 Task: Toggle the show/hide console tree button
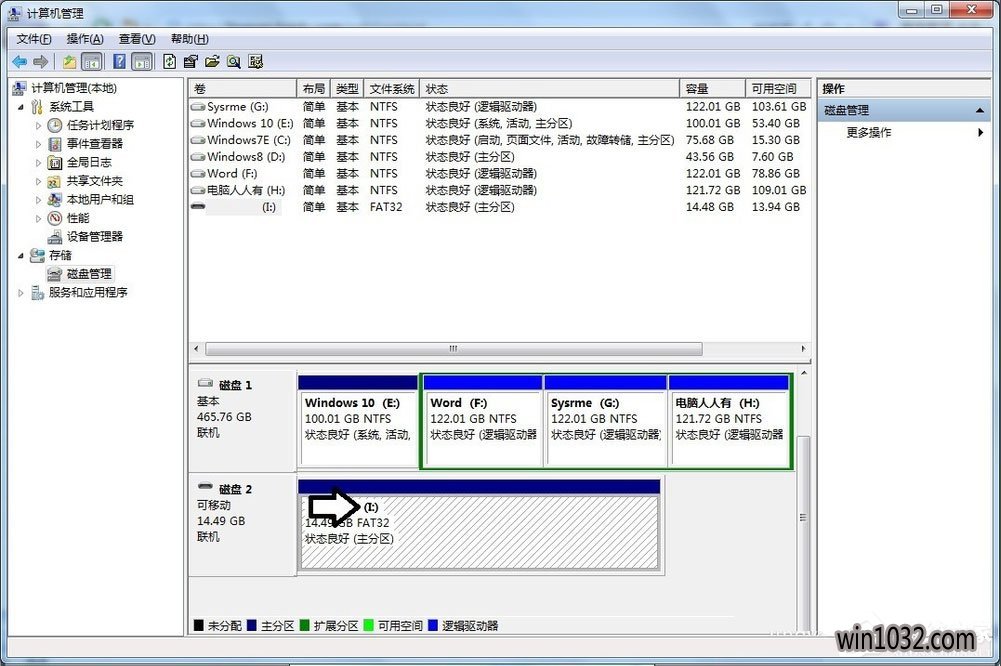click(x=92, y=62)
